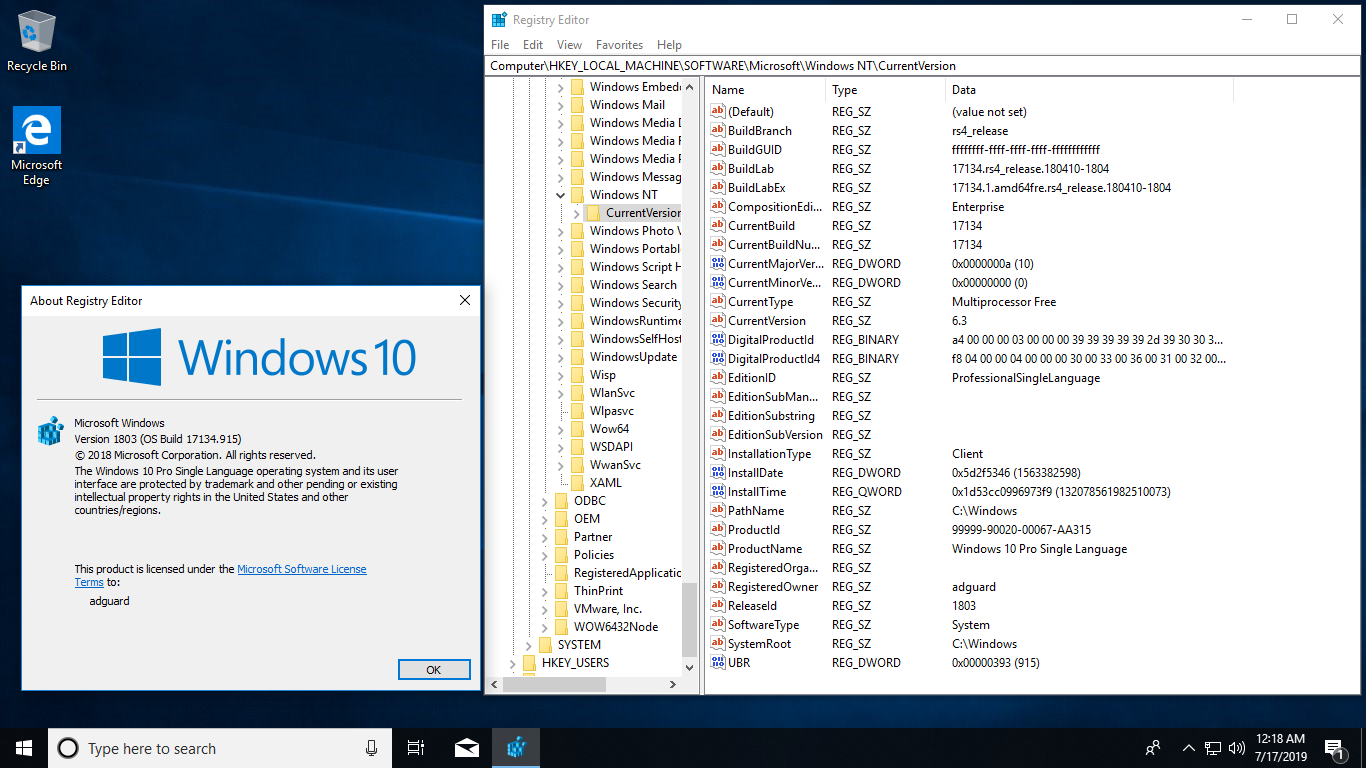Show hidden system tray icons chevron
Viewport: 1366px width, 768px height.
(1188, 748)
